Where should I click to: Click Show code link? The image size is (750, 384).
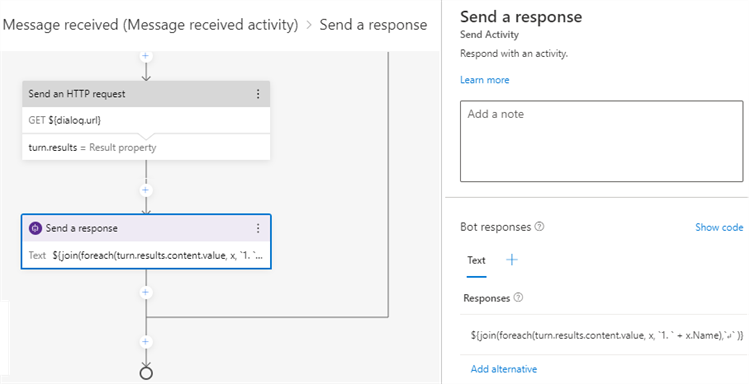coord(719,228)
